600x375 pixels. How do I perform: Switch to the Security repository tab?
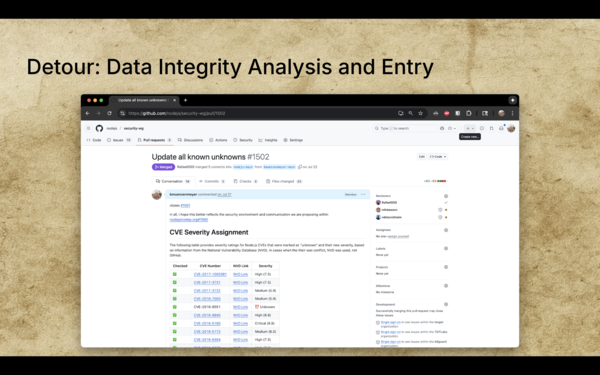pos(243,140)
